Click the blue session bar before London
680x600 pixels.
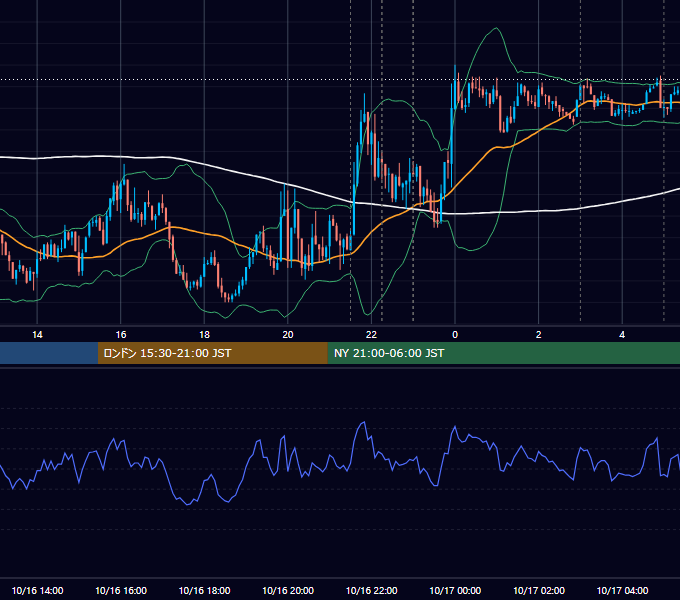pyautogui.click(x=49, y=353)
